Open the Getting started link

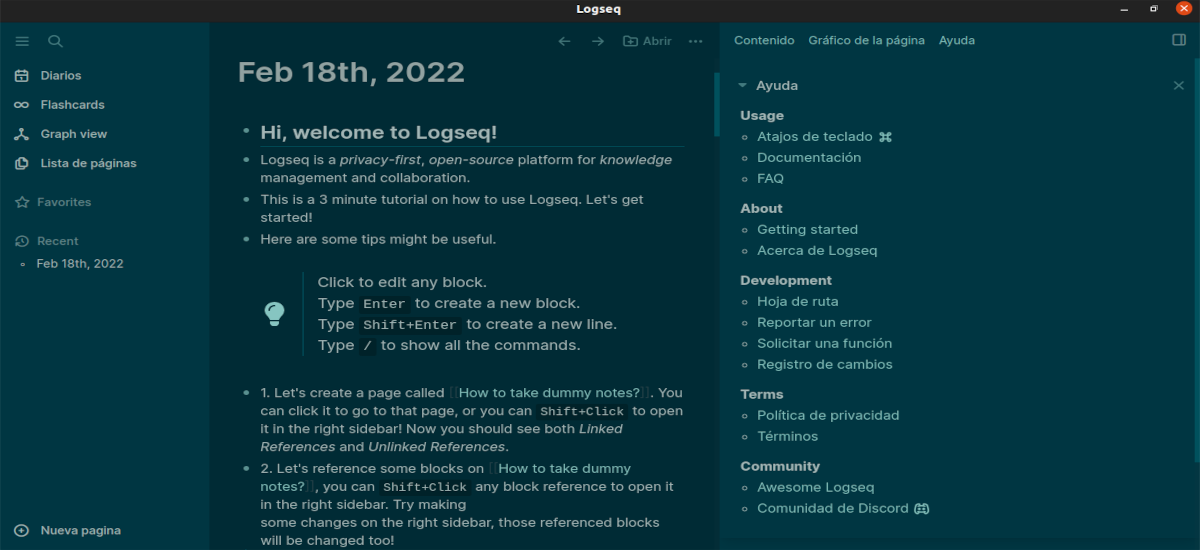[807, 230]
